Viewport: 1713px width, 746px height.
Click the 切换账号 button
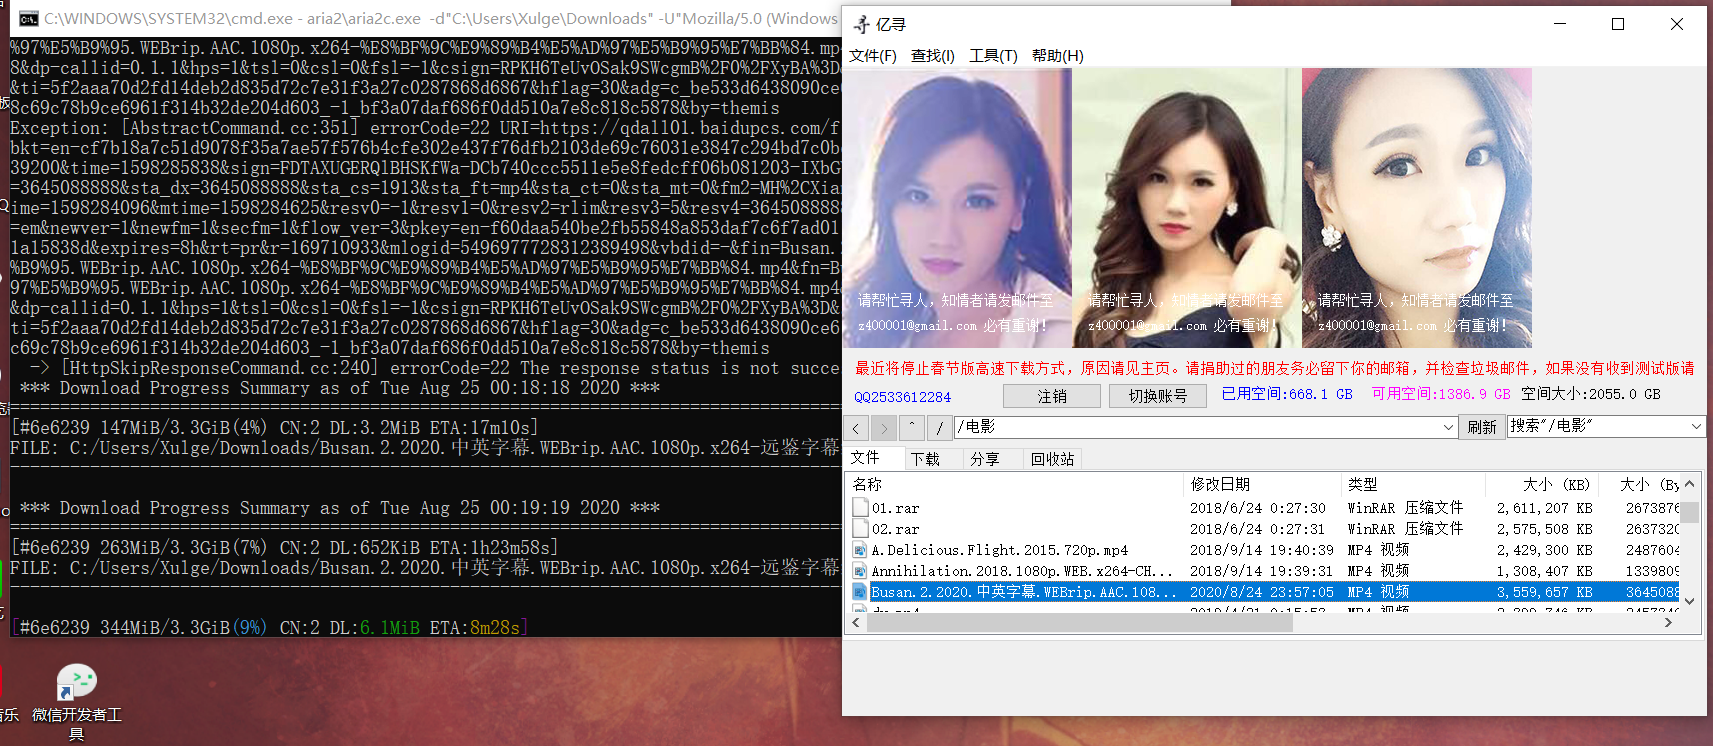point(1158,396)
